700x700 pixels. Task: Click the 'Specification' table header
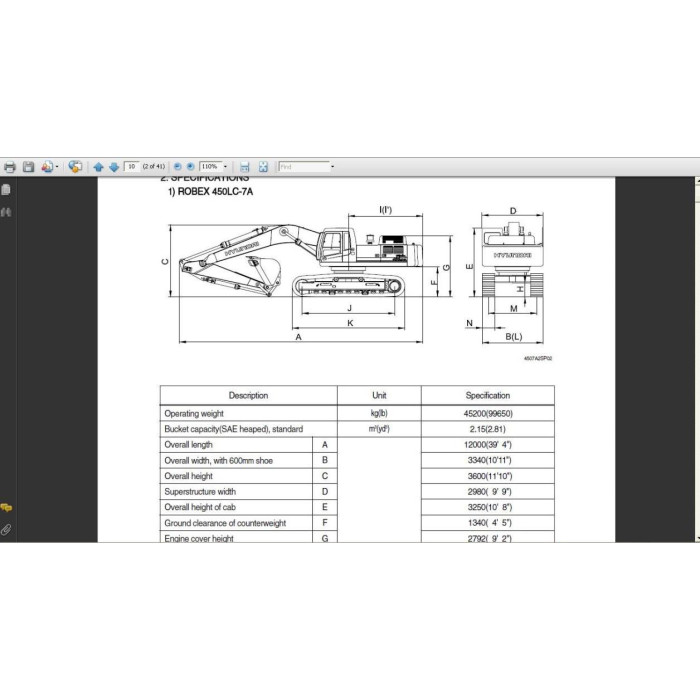pos(488,395)
